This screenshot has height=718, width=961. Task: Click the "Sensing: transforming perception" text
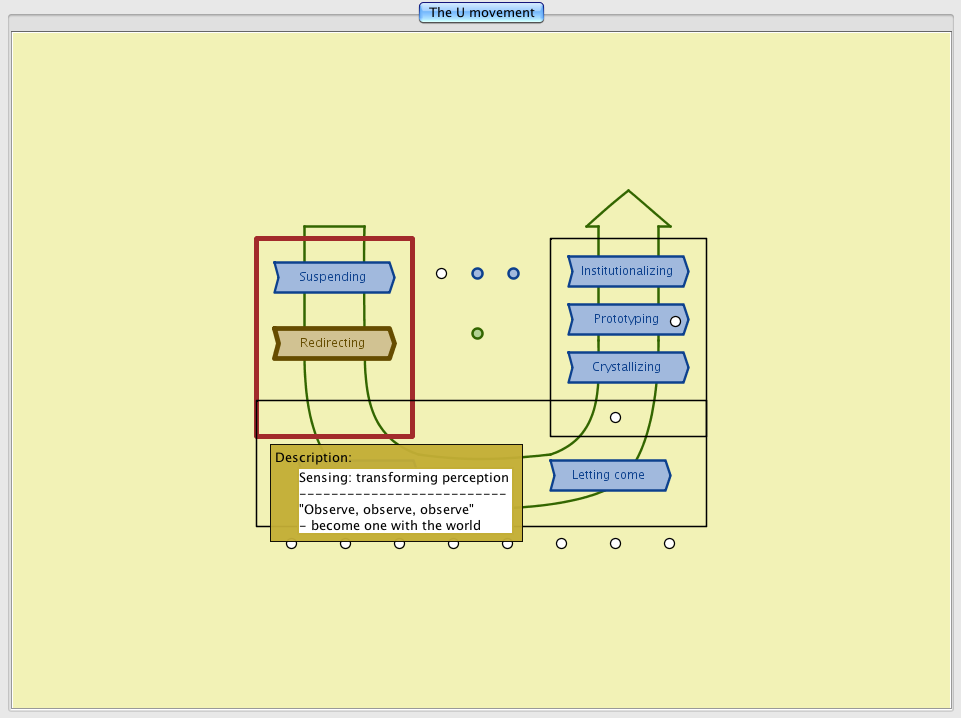[x=404, y=478]
